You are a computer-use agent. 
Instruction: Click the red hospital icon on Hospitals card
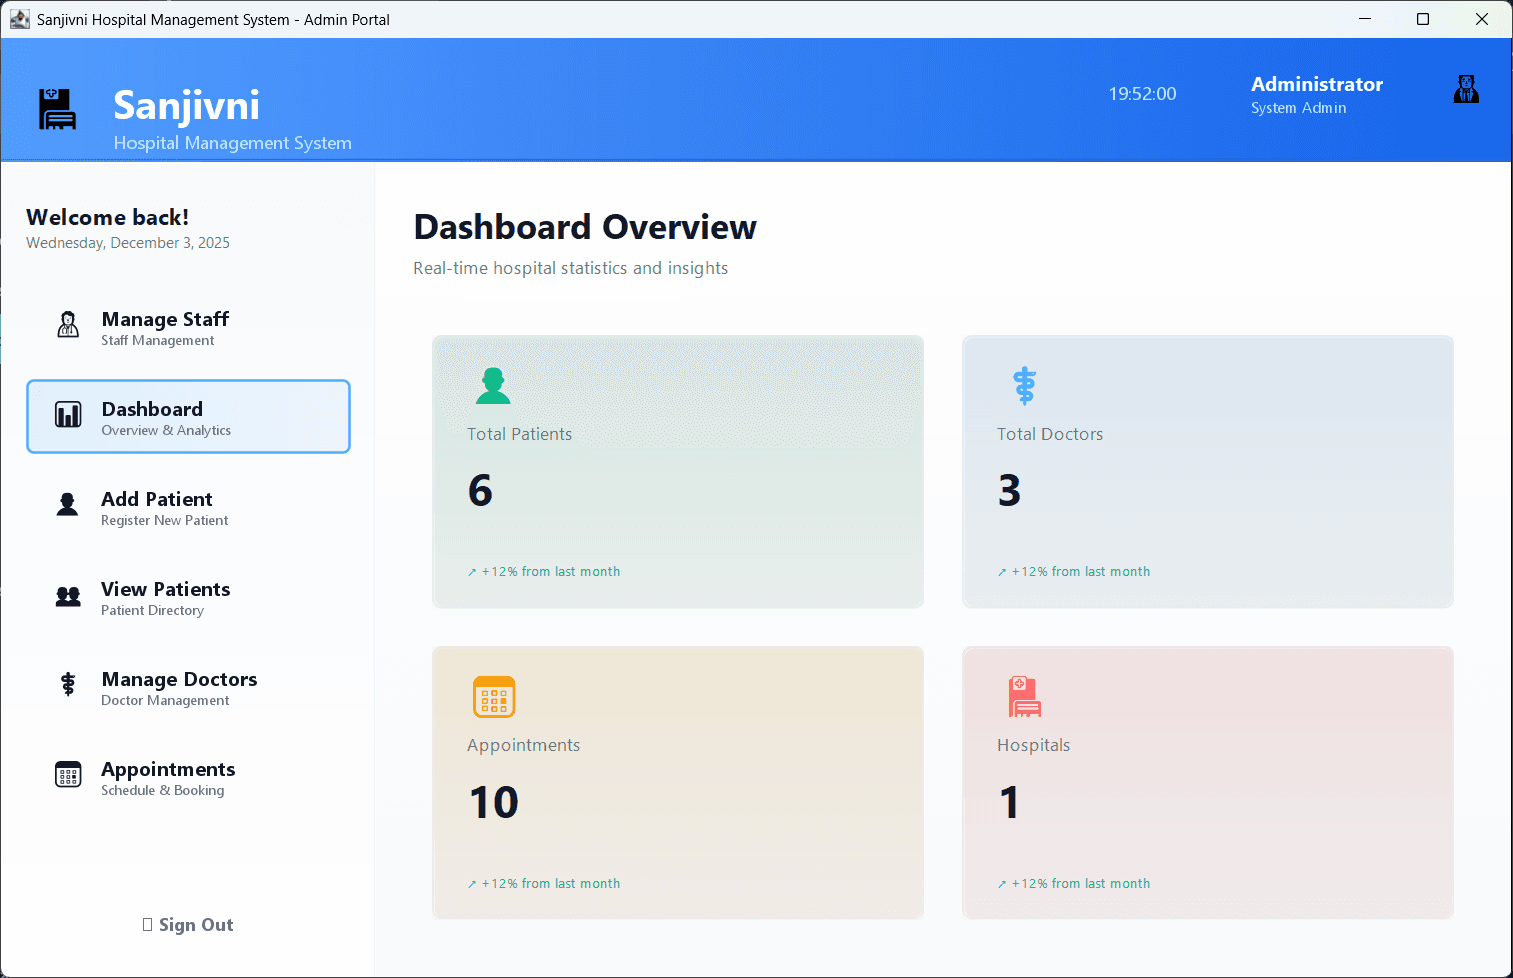[x=1024, y=697]
